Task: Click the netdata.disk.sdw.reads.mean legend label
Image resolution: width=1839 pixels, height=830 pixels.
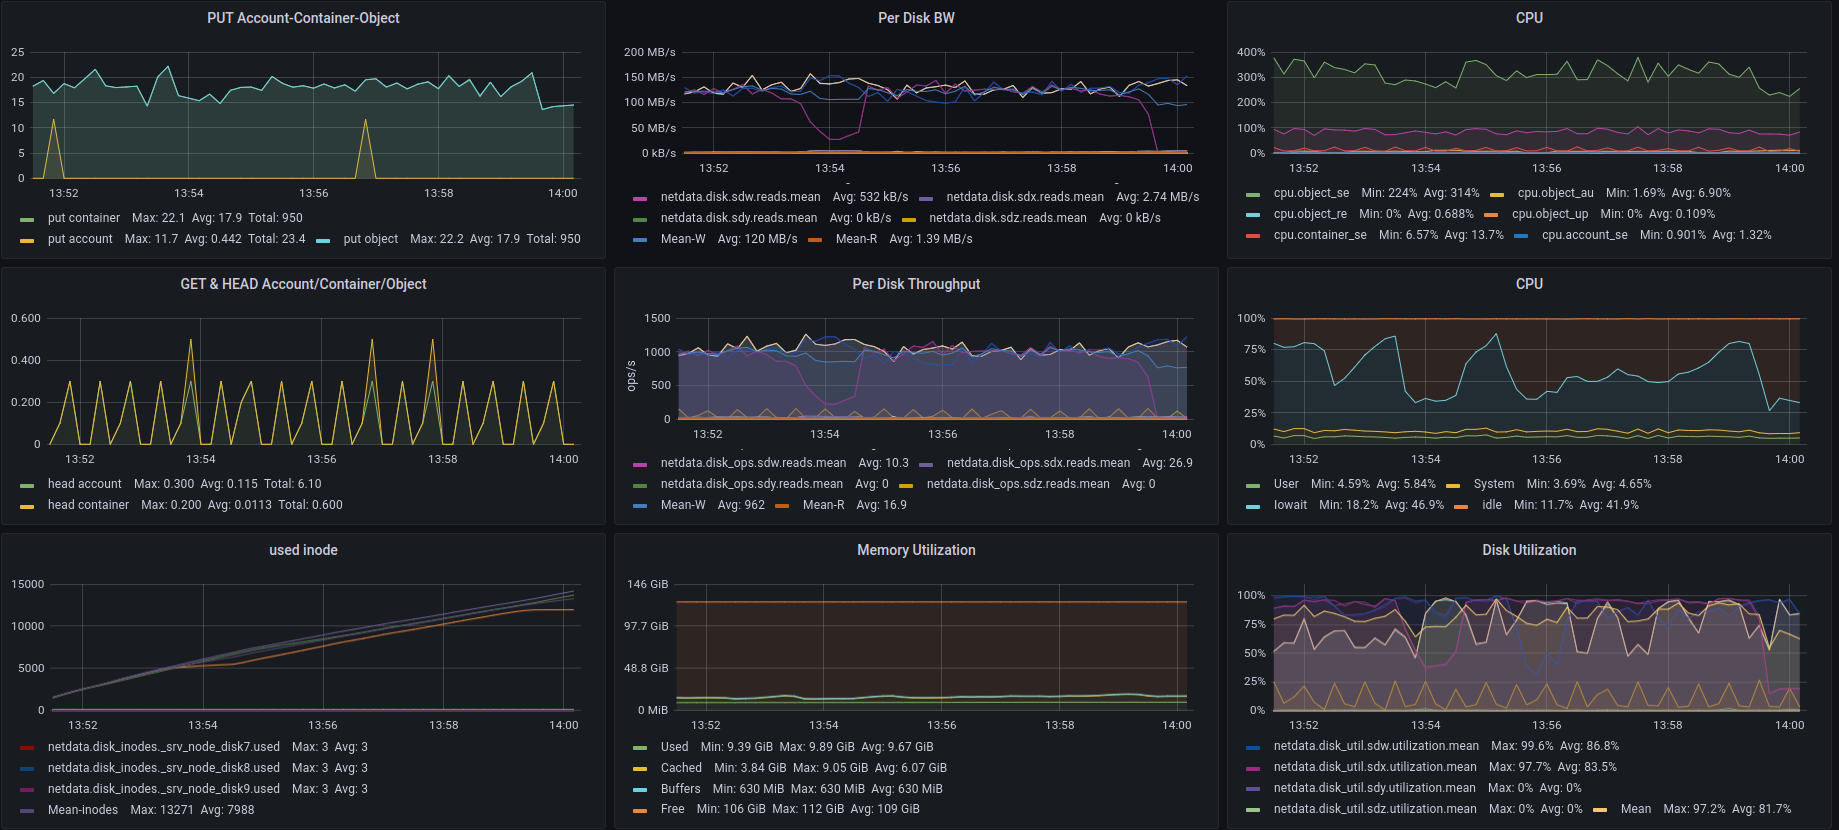Action: (740, 197)
